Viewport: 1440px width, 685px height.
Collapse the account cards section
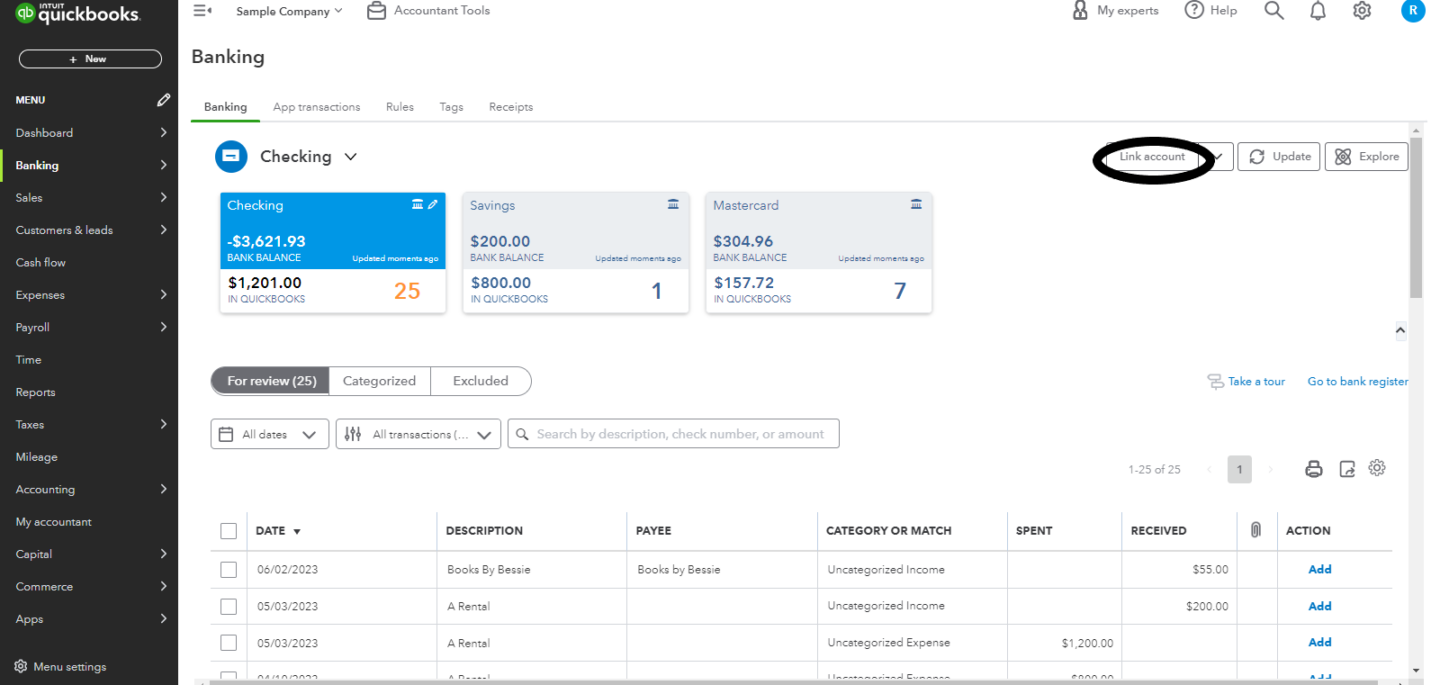point(1400,330)
